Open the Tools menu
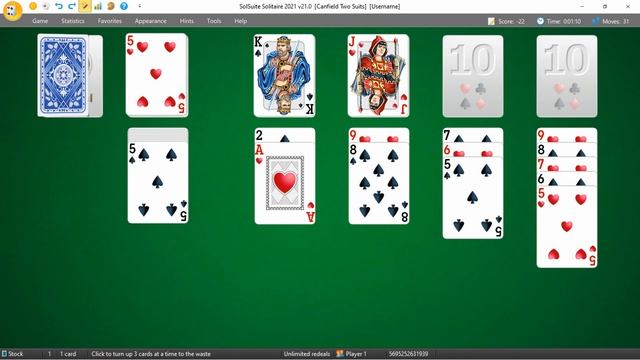Screen dimensions: 640x360 pos(214,21)
